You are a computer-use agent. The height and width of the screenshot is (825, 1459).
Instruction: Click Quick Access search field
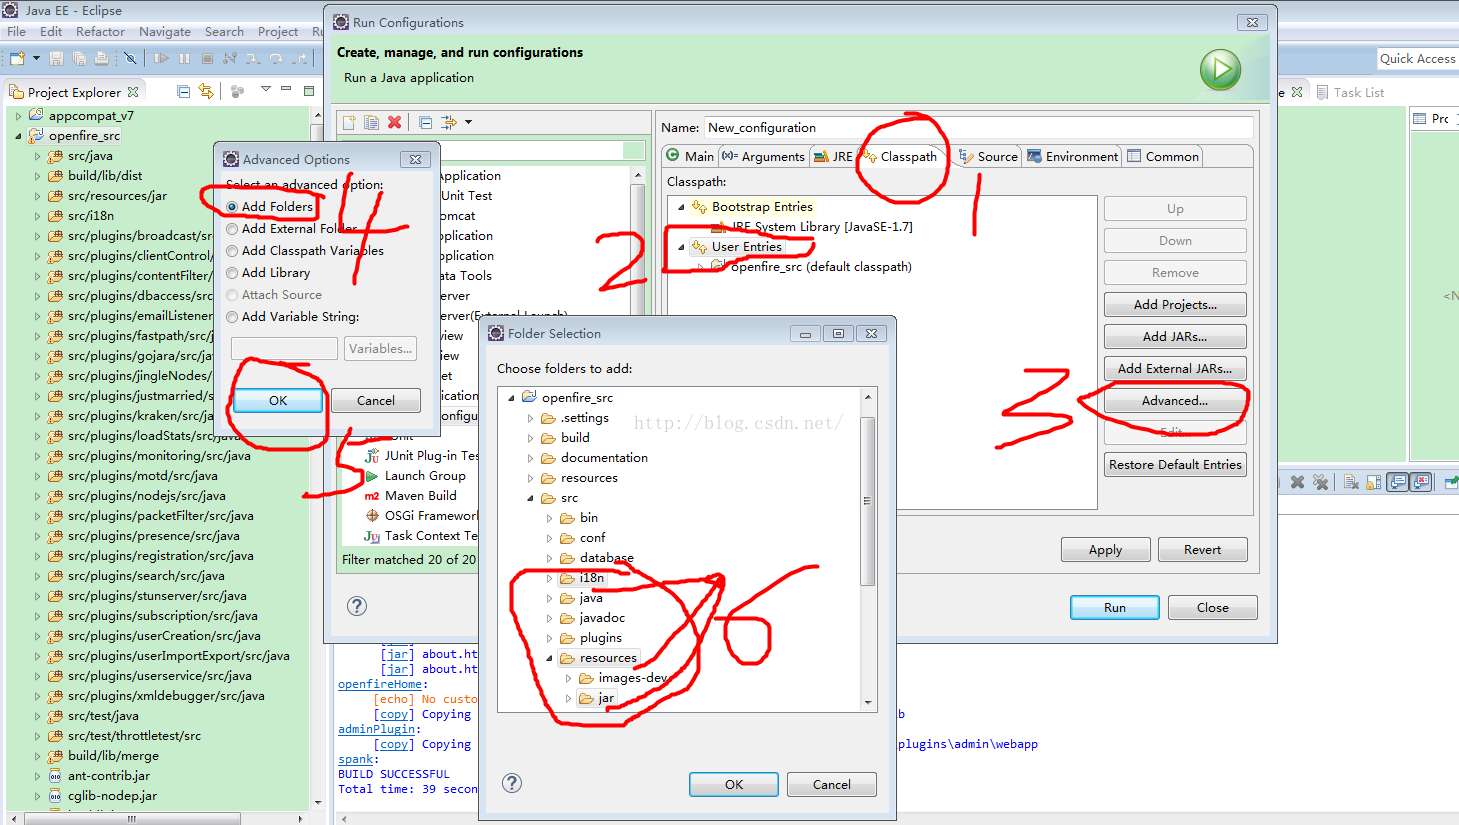(1417, 59)
